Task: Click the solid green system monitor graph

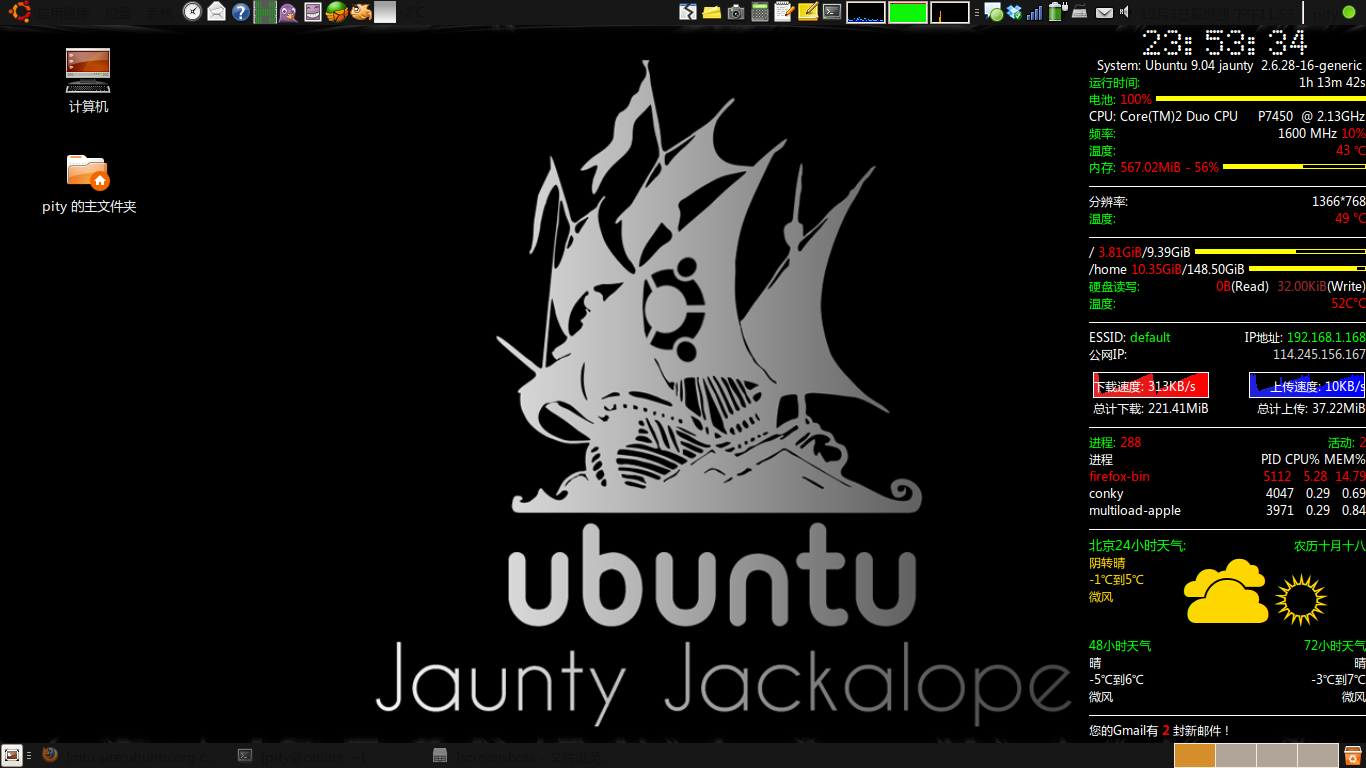Action: click(908, 12)
